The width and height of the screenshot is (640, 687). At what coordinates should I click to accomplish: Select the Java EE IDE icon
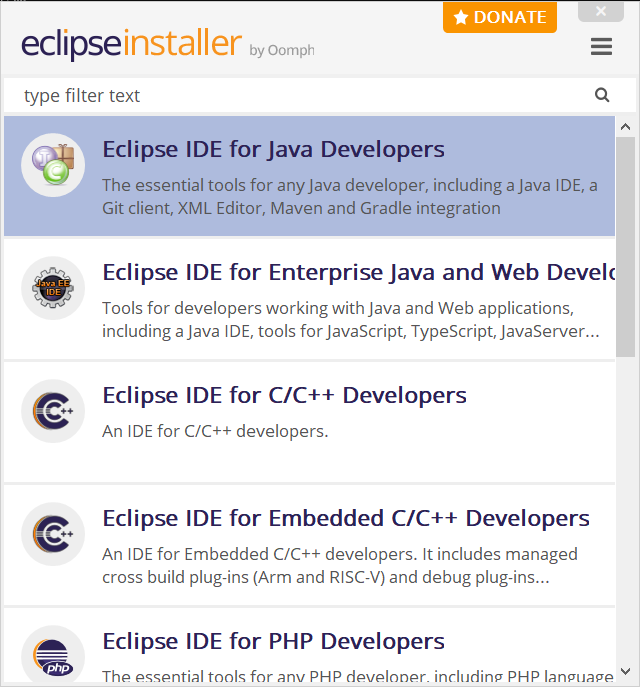pos(53,288)
